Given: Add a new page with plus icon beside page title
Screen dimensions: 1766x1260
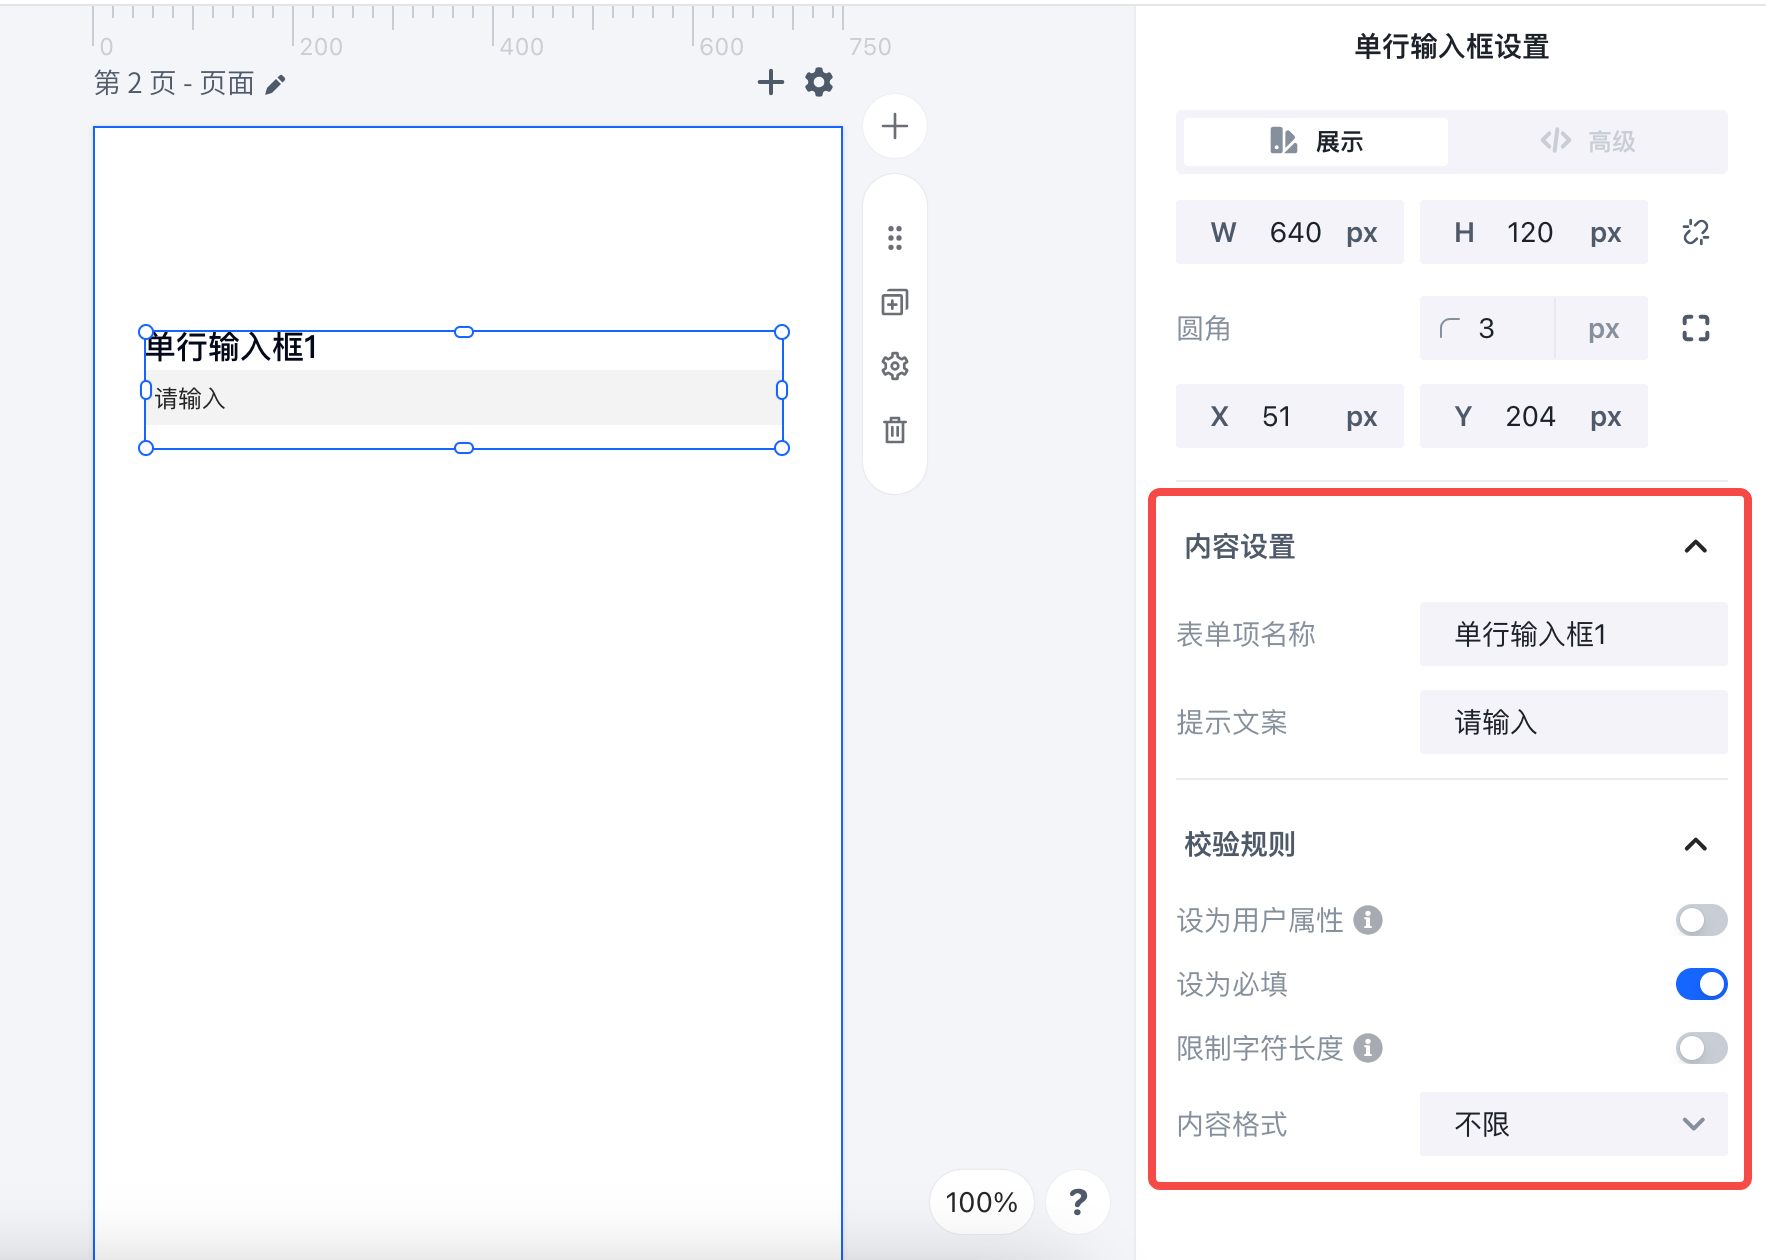Looking at the screenshot, I should 770,82.
